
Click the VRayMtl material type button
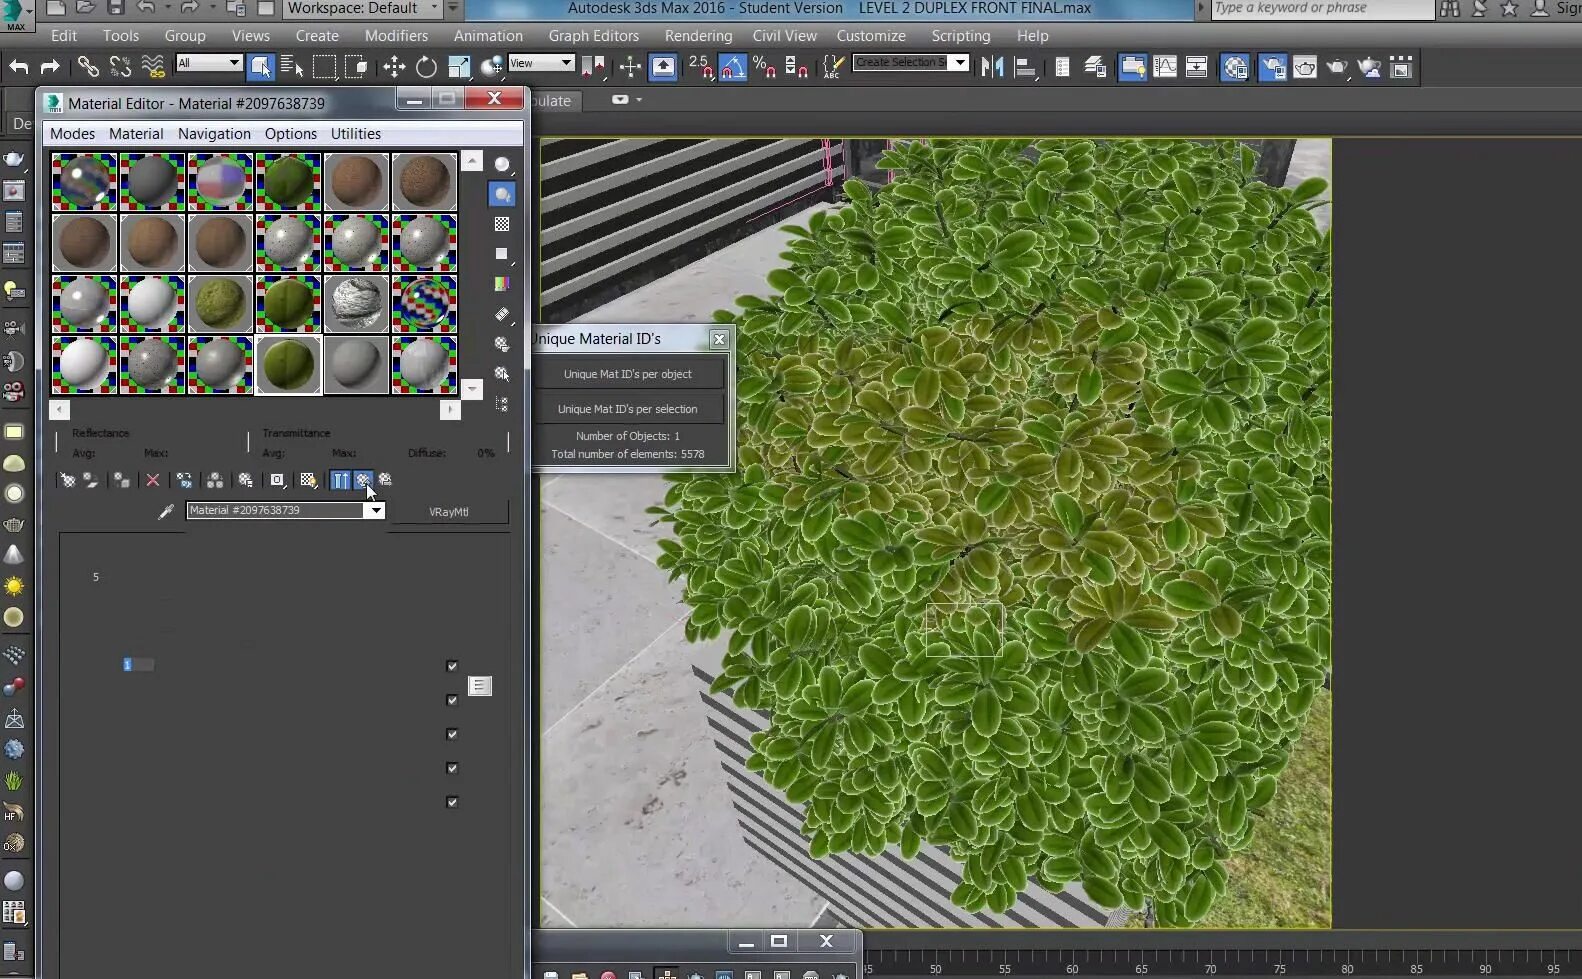(448, 512)
